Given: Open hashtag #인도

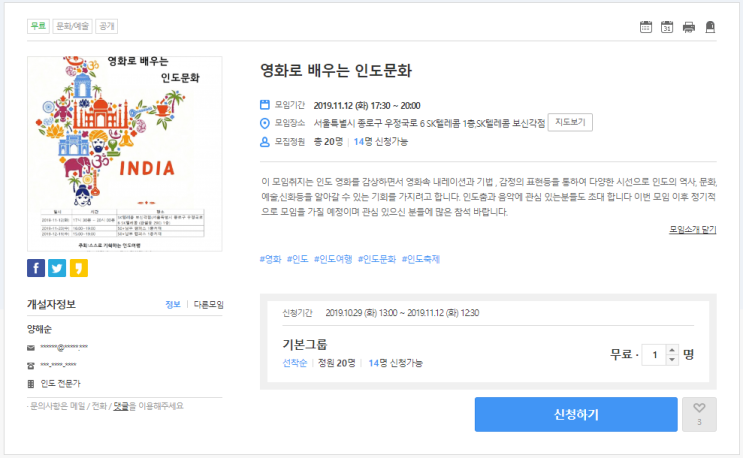Looking at the screenshot, I should (298, 259).
